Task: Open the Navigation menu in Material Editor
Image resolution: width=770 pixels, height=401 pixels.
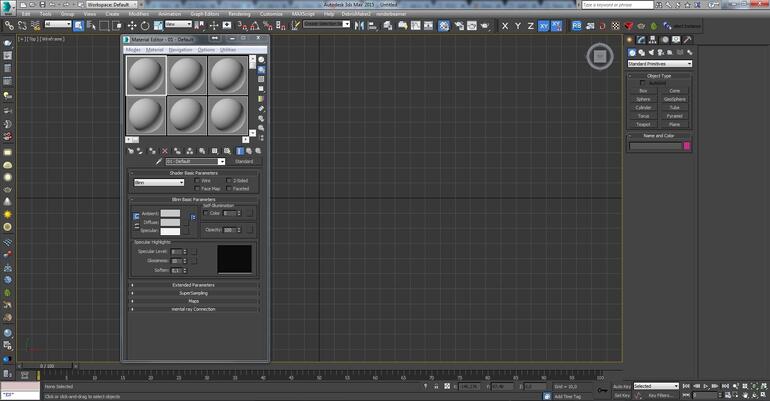Action: point(180,50)
